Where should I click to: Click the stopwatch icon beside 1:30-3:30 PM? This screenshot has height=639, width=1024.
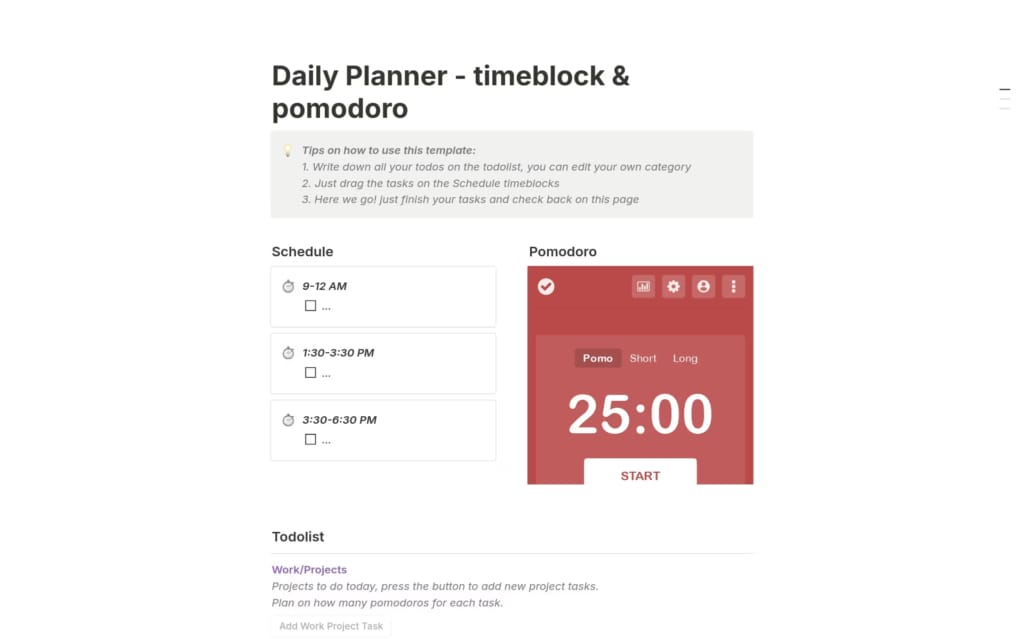(x=288, y=353)
